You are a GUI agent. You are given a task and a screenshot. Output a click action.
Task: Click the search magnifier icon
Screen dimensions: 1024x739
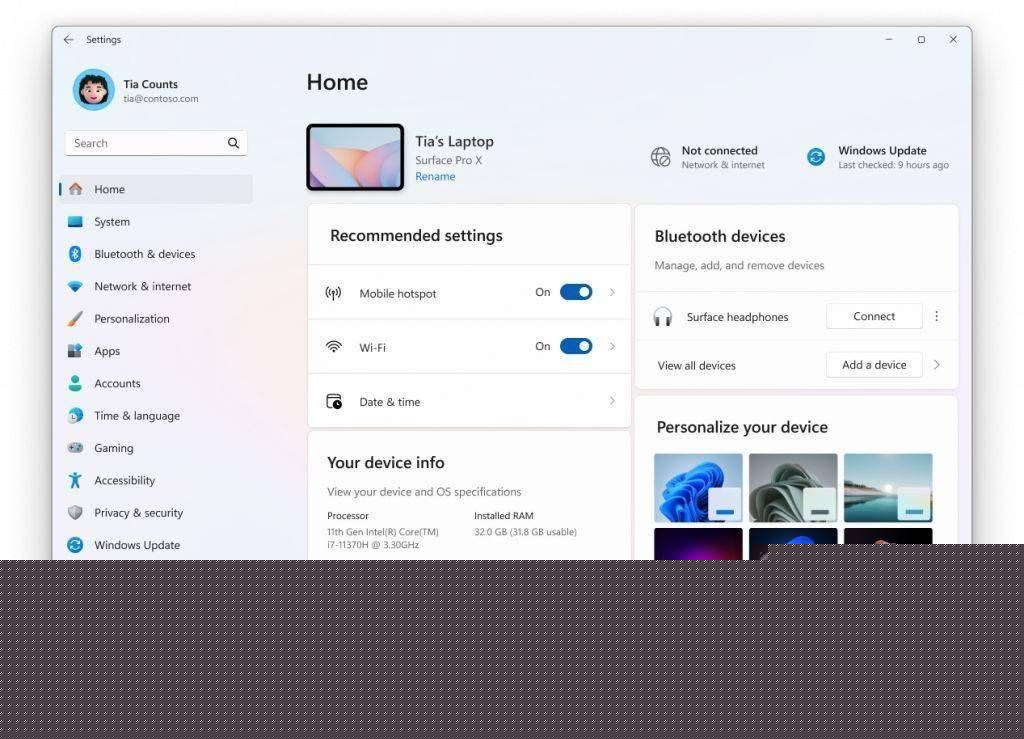click(233, 143)
